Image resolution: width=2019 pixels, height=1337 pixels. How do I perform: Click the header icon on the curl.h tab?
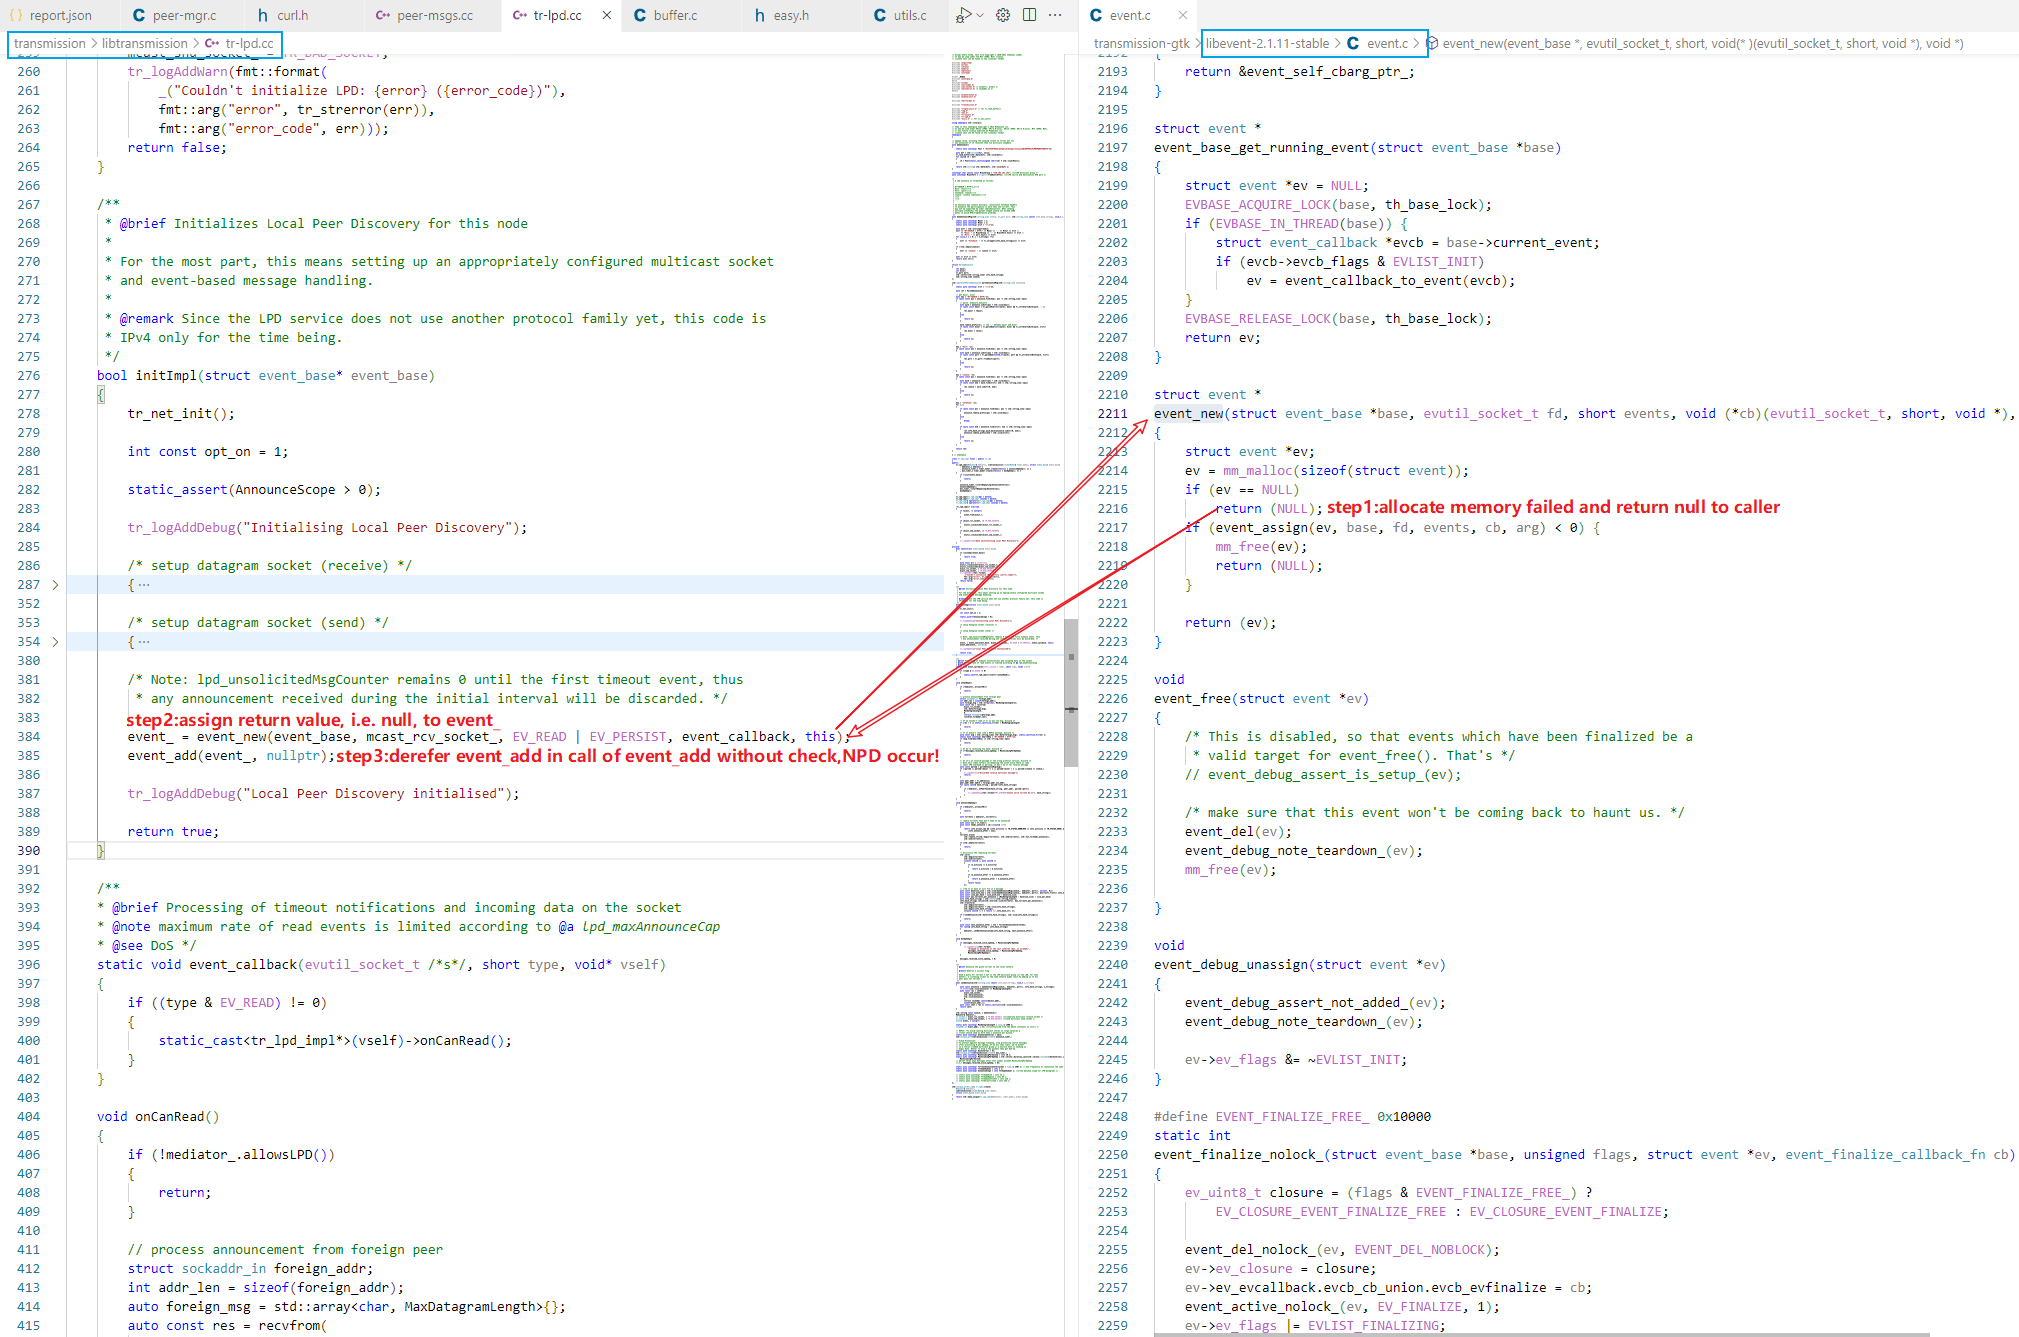262,15
